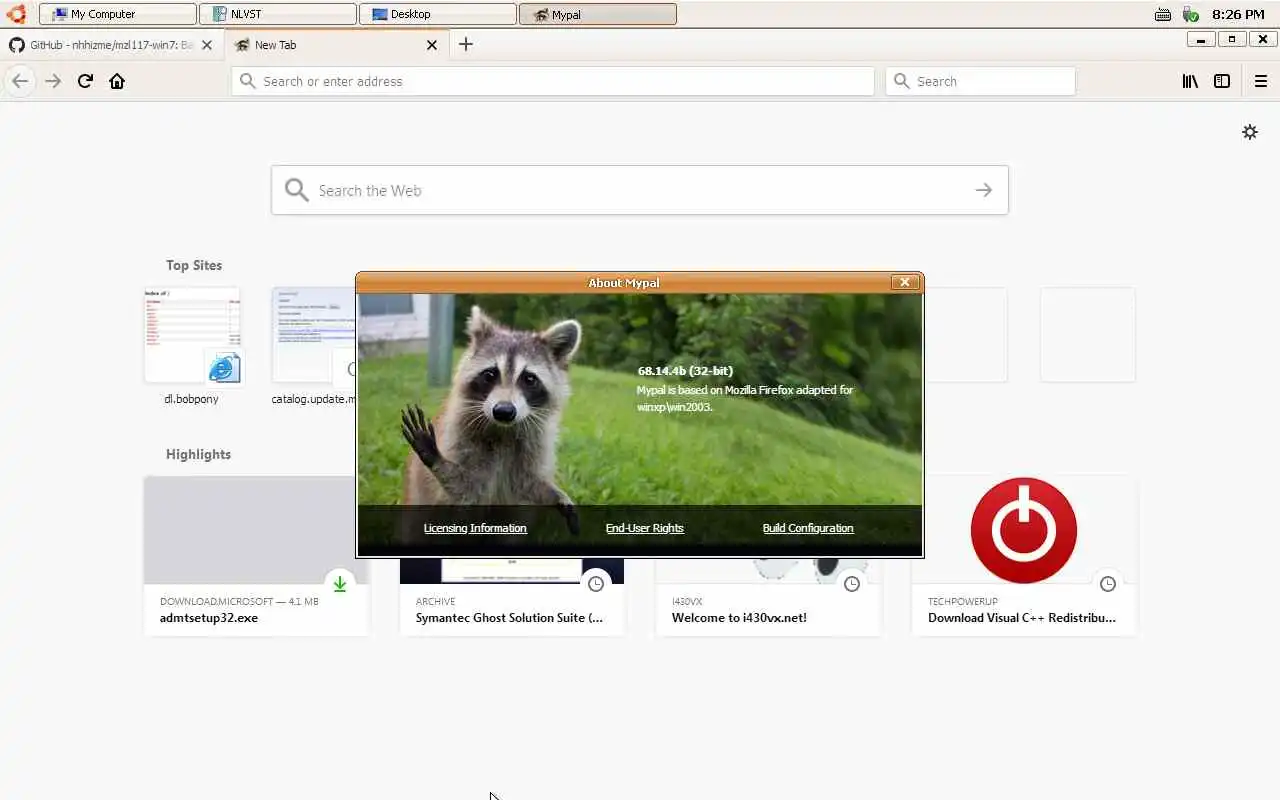This screenshot has height=800, width=1280.
Task: Open Welcome to i430vx.net highlight
Action: click(768, 596)
